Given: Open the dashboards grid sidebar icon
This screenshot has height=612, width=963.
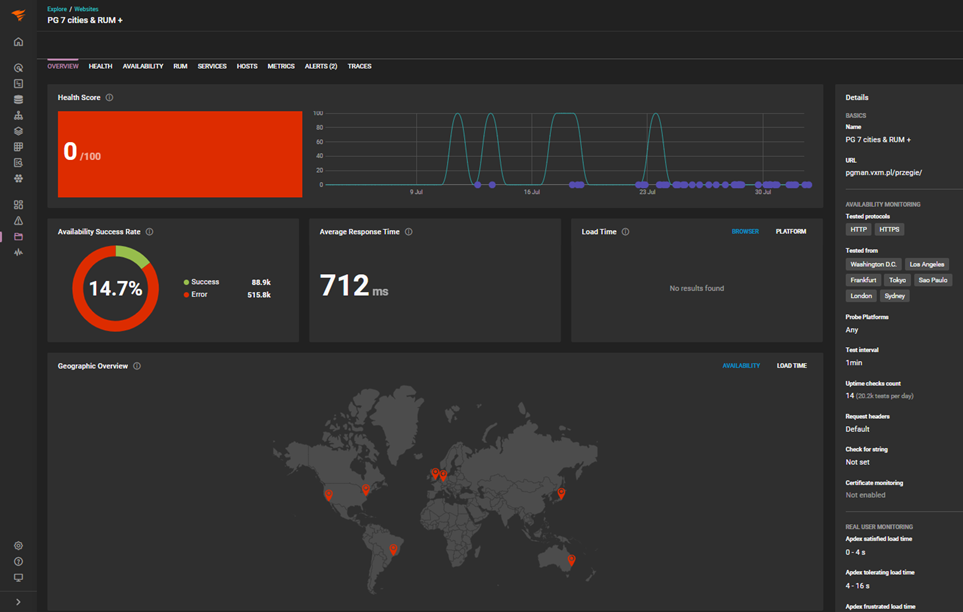Looking at the screenshot, I should [x=18, y=205].
